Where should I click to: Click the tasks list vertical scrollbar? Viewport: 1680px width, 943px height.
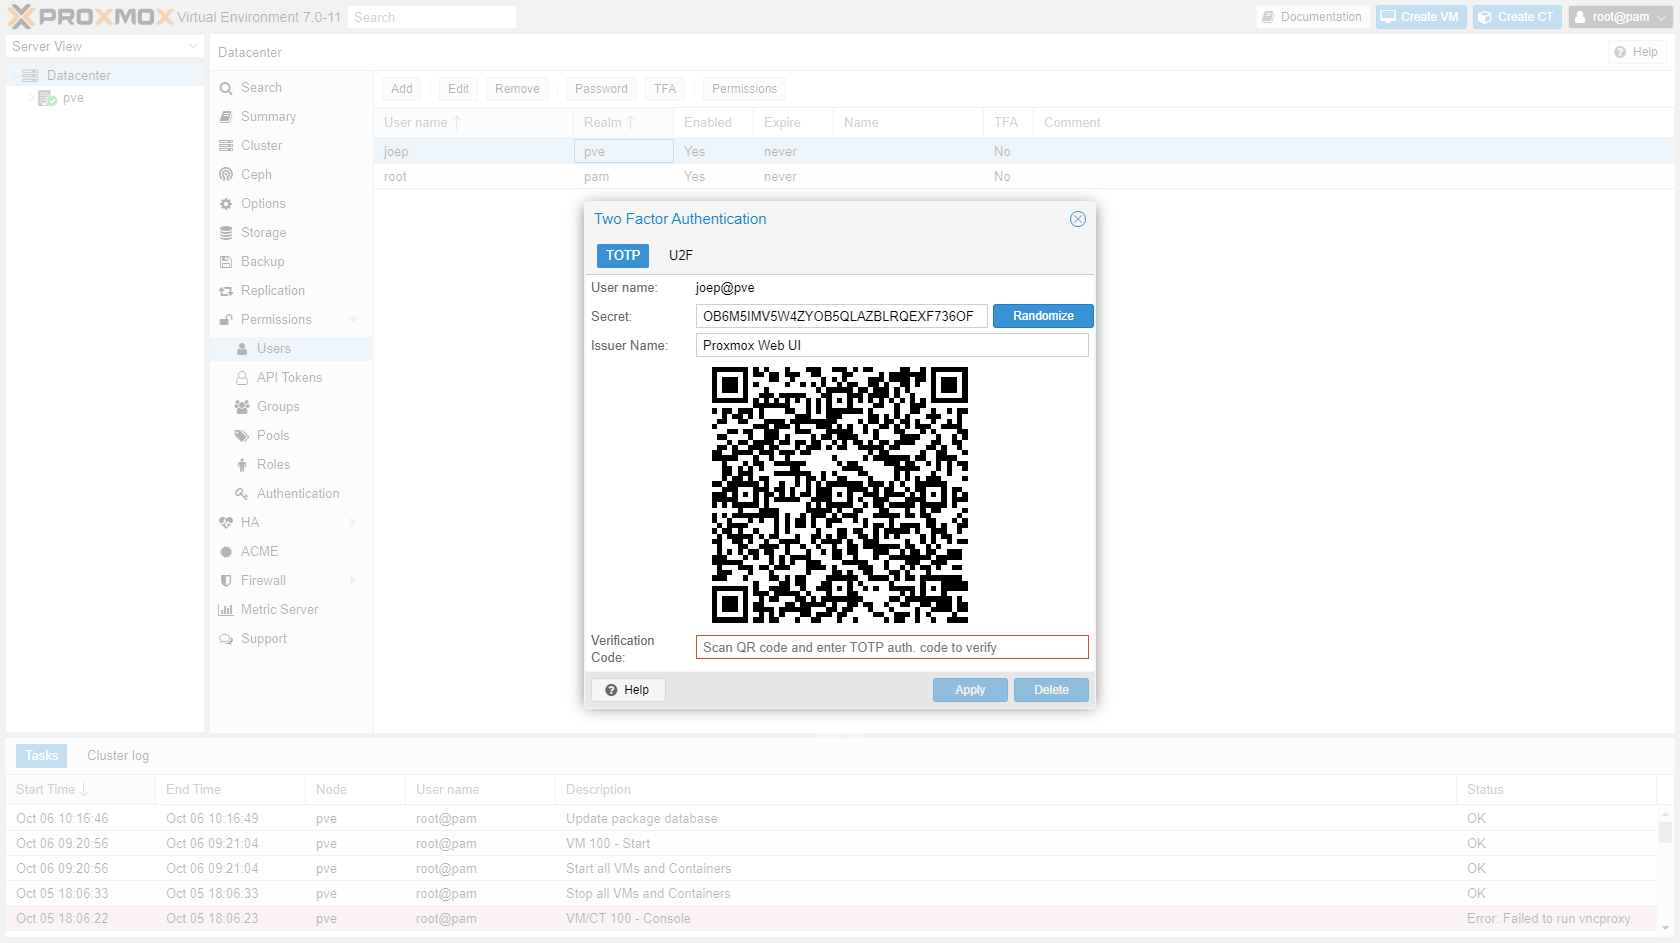pyautogui.click(x=1665, y=869)
